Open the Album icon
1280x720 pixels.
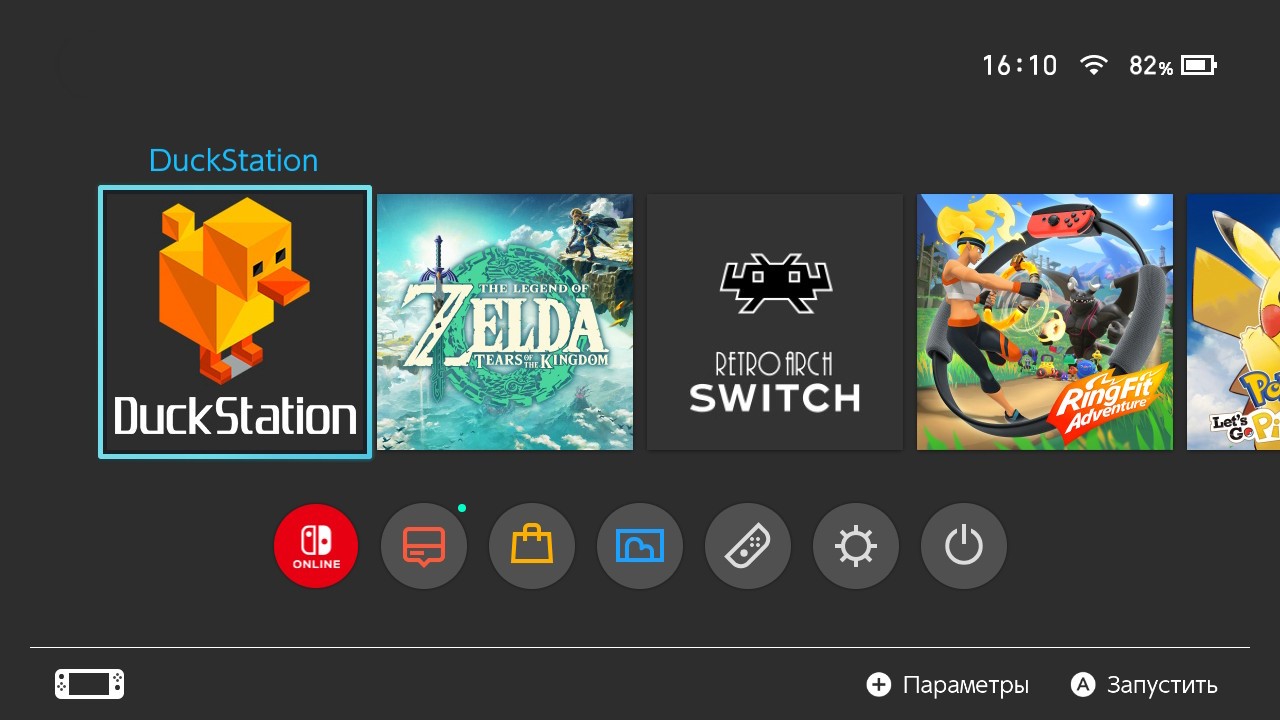640,546
